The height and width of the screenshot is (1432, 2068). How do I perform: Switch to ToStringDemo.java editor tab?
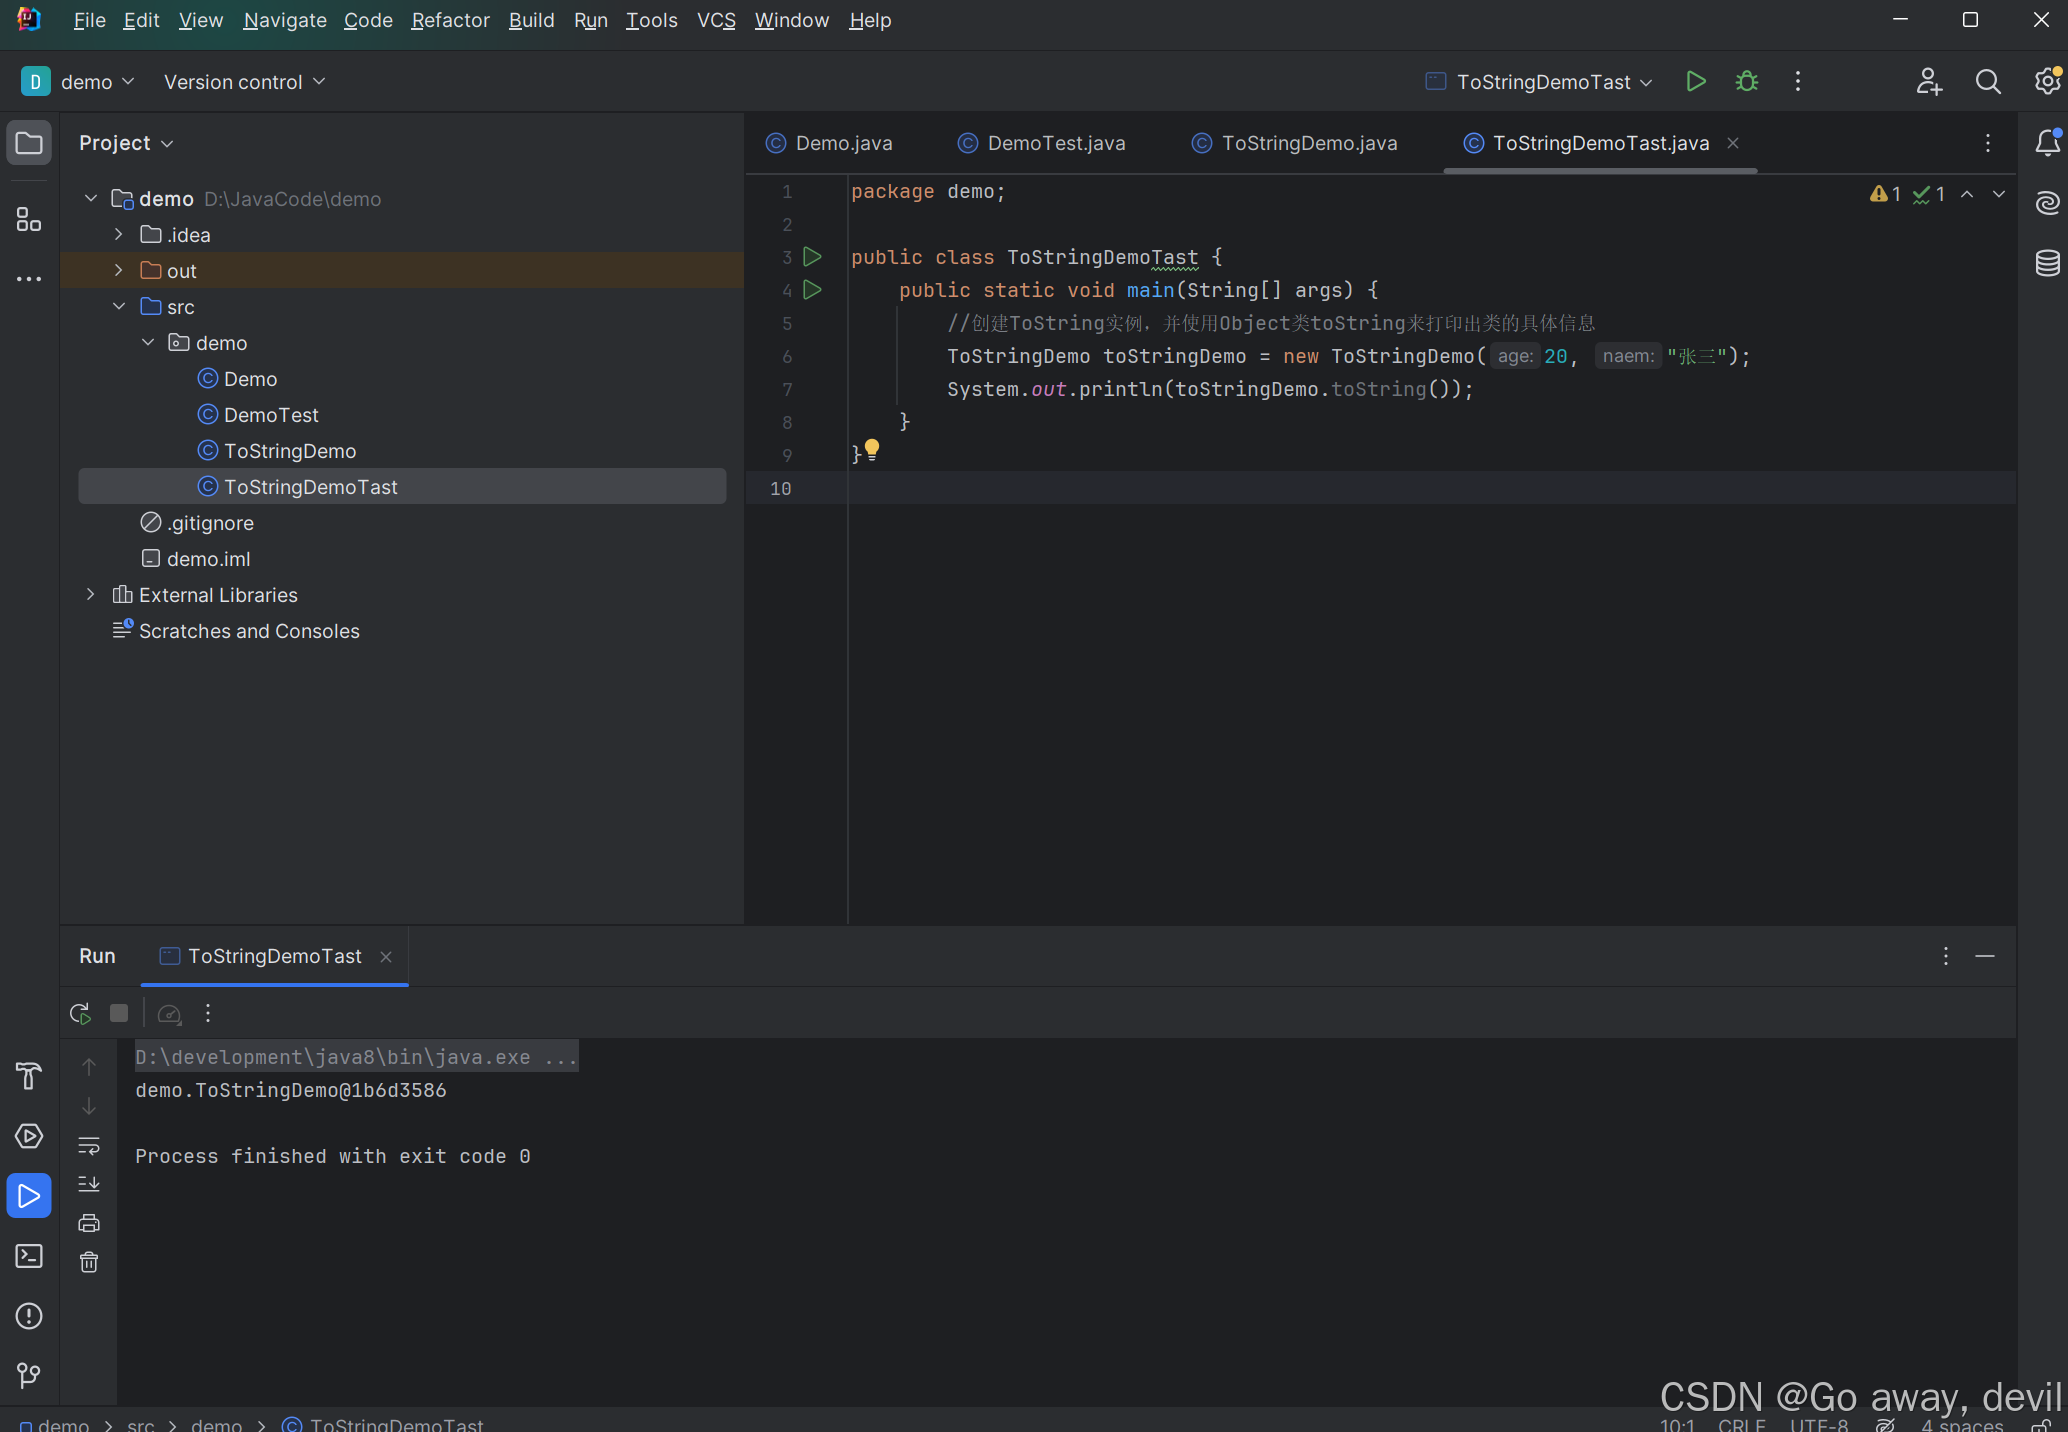point(1308,143)
